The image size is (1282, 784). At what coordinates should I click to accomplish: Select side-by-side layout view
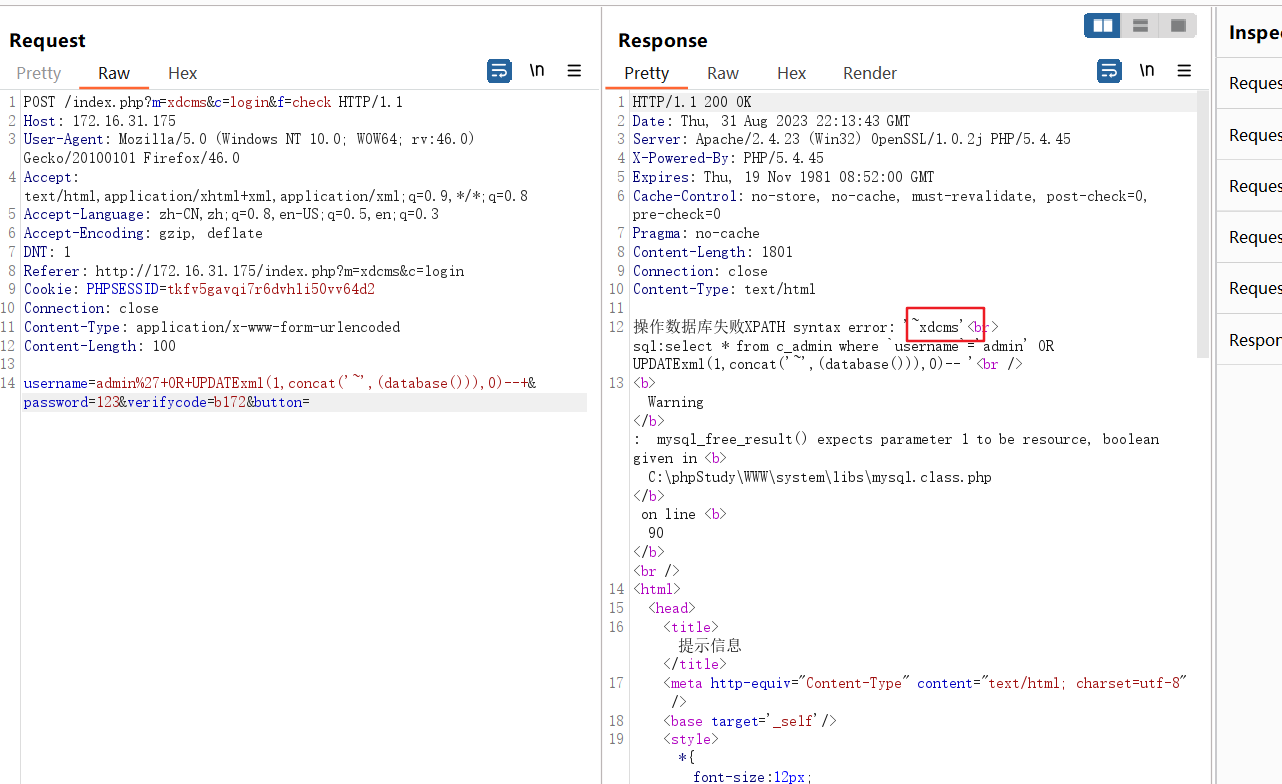(x=1103, y=26)
